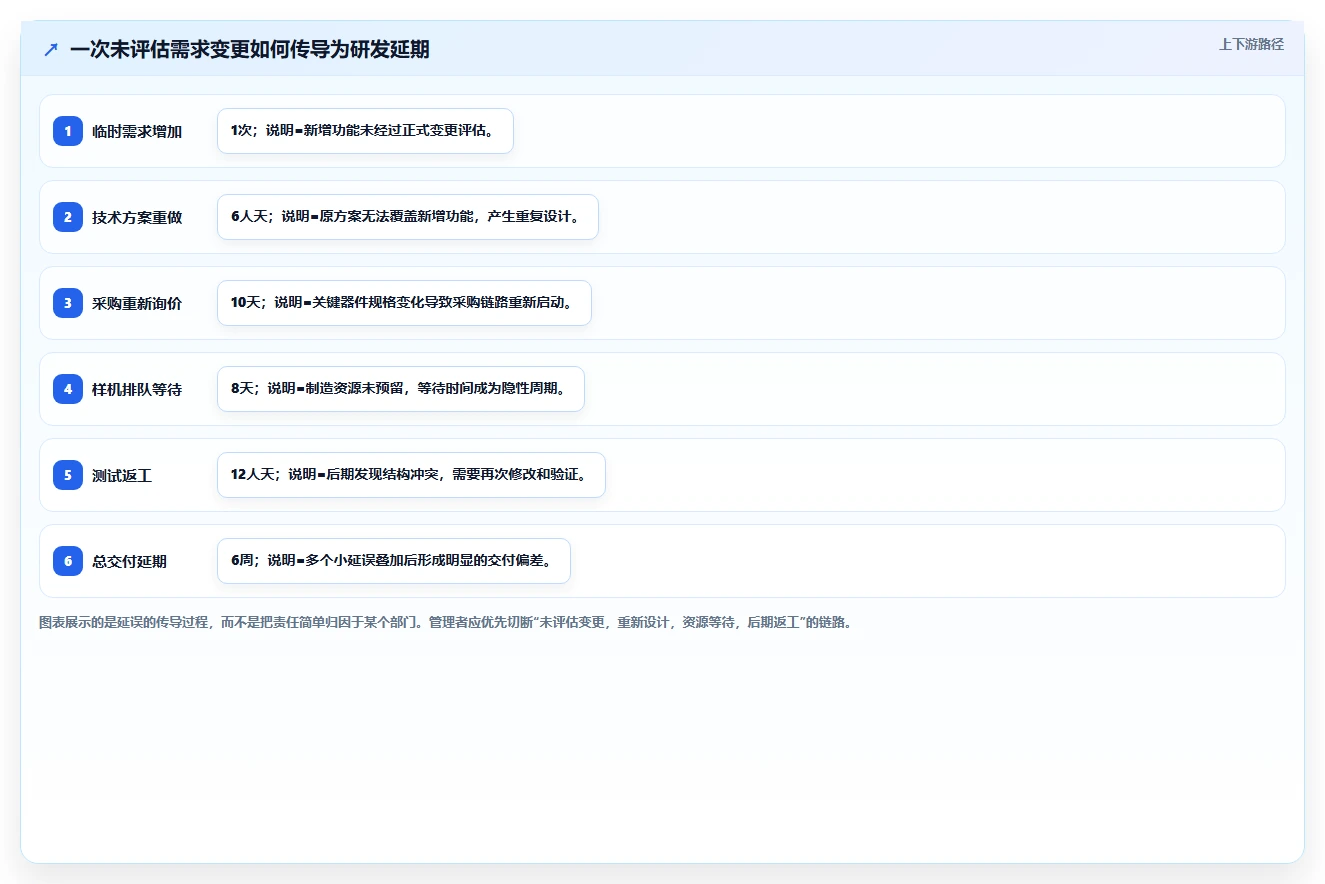Select the 采购重新询价 step label
The image size is (1325, 884).
pos(137,303)
